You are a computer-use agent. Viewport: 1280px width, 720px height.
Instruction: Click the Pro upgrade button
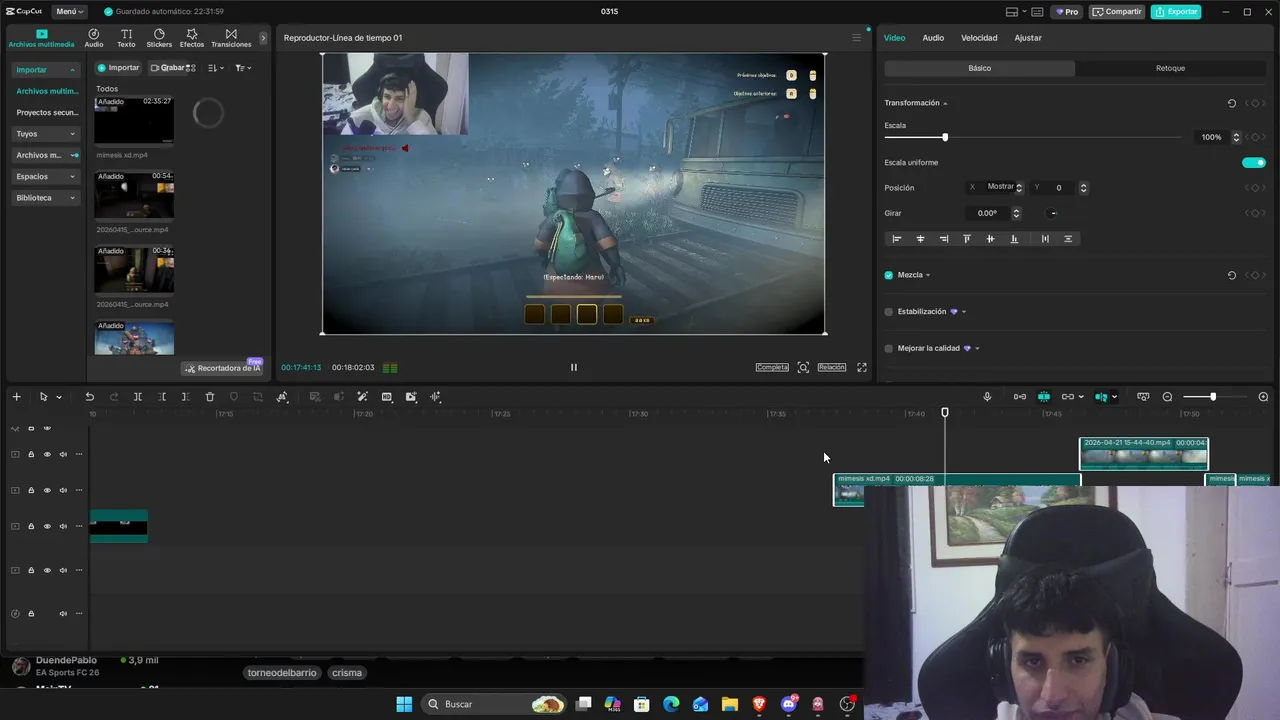(x=1067, y=12)
